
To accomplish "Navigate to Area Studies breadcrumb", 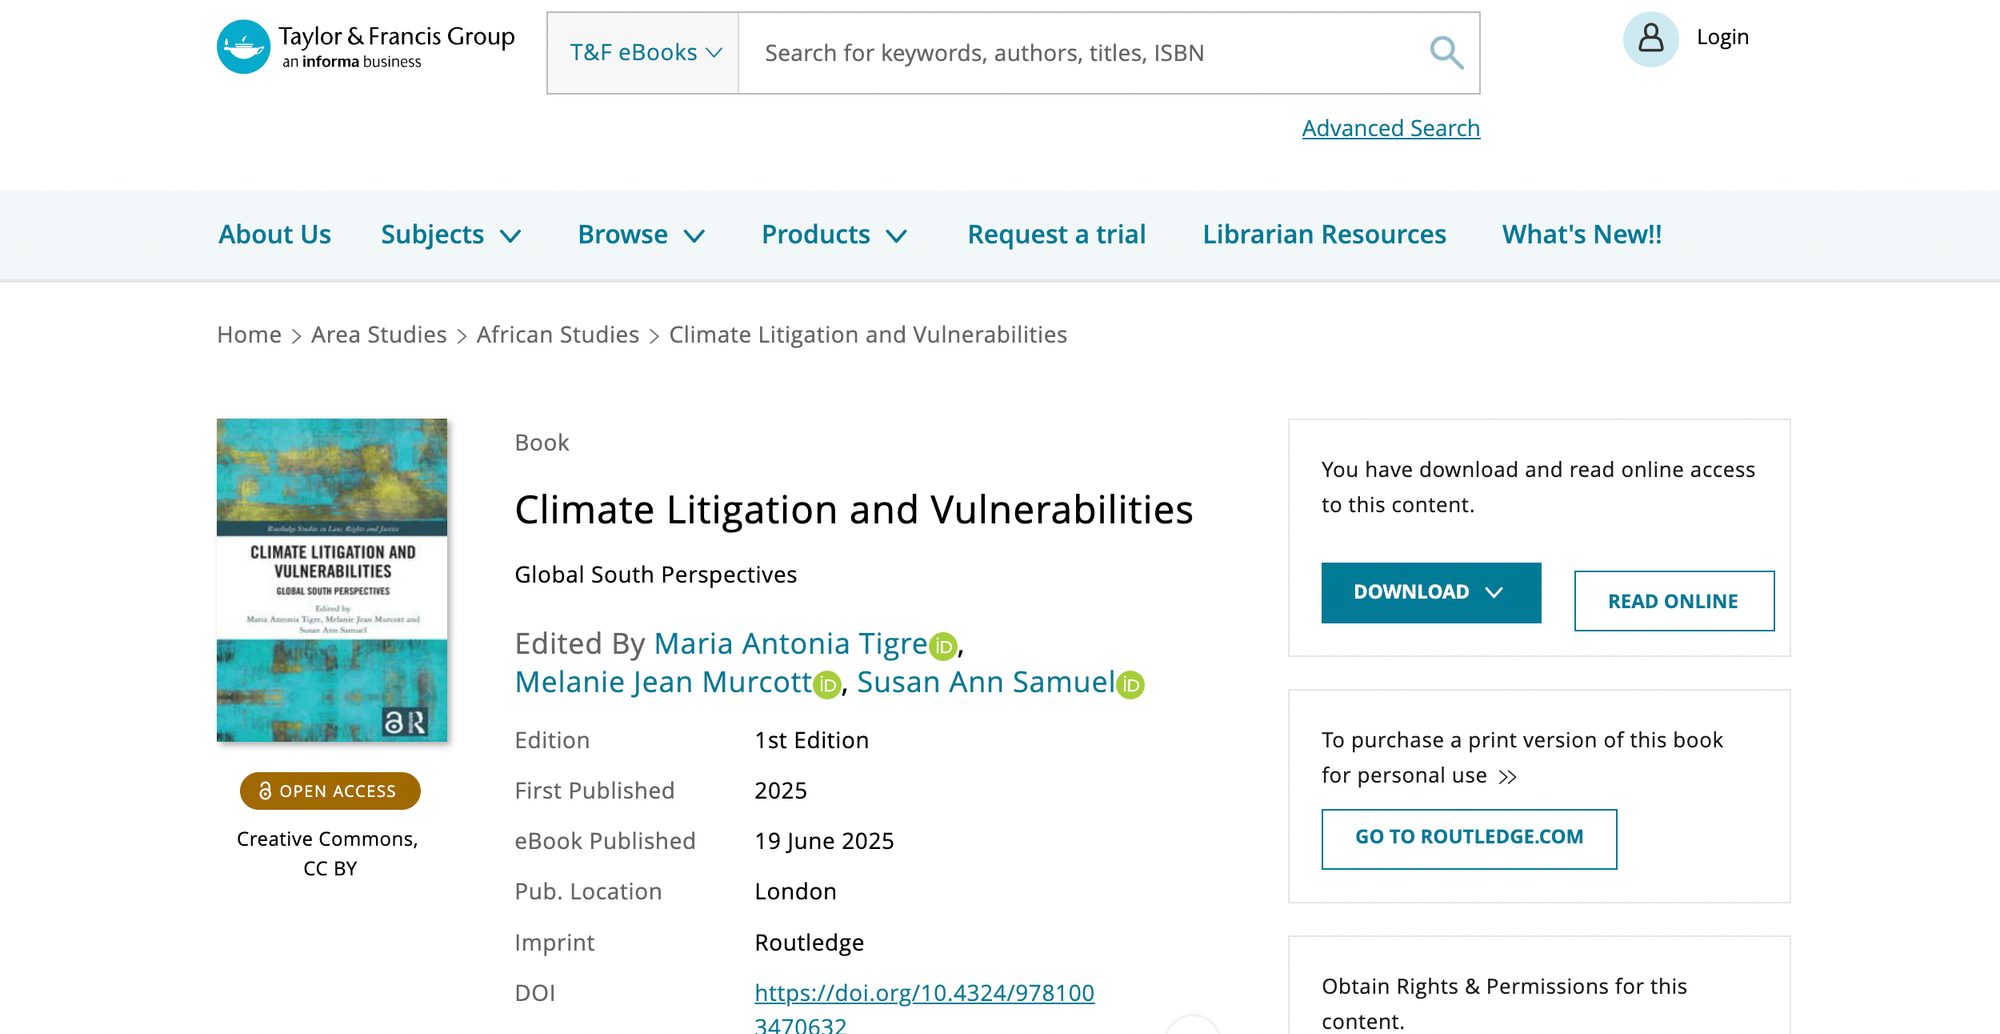I will (379, 335).
